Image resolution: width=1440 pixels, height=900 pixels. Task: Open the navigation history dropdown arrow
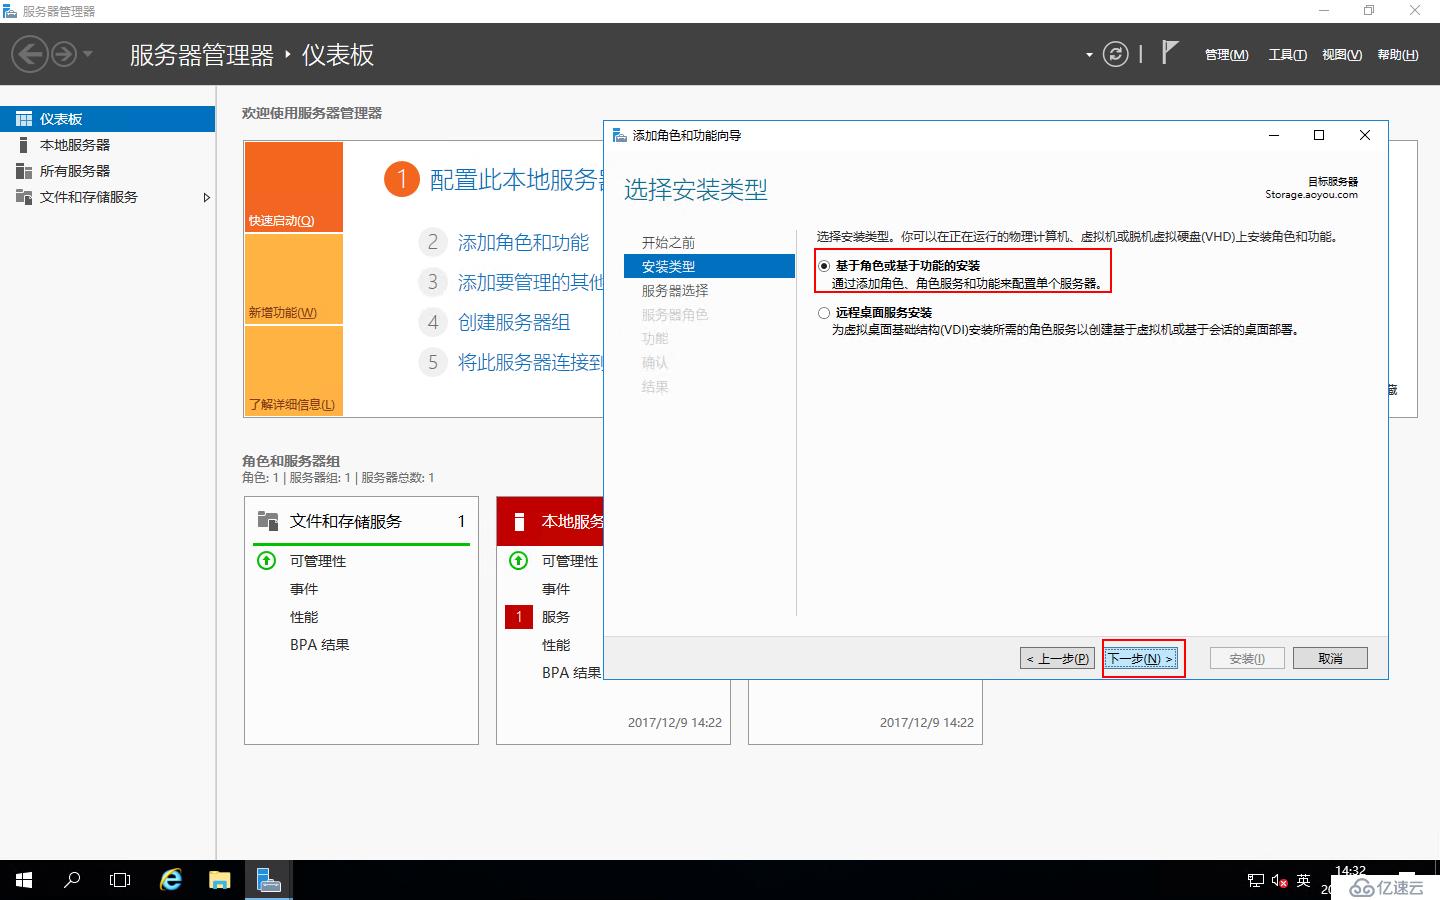point(88,54)
